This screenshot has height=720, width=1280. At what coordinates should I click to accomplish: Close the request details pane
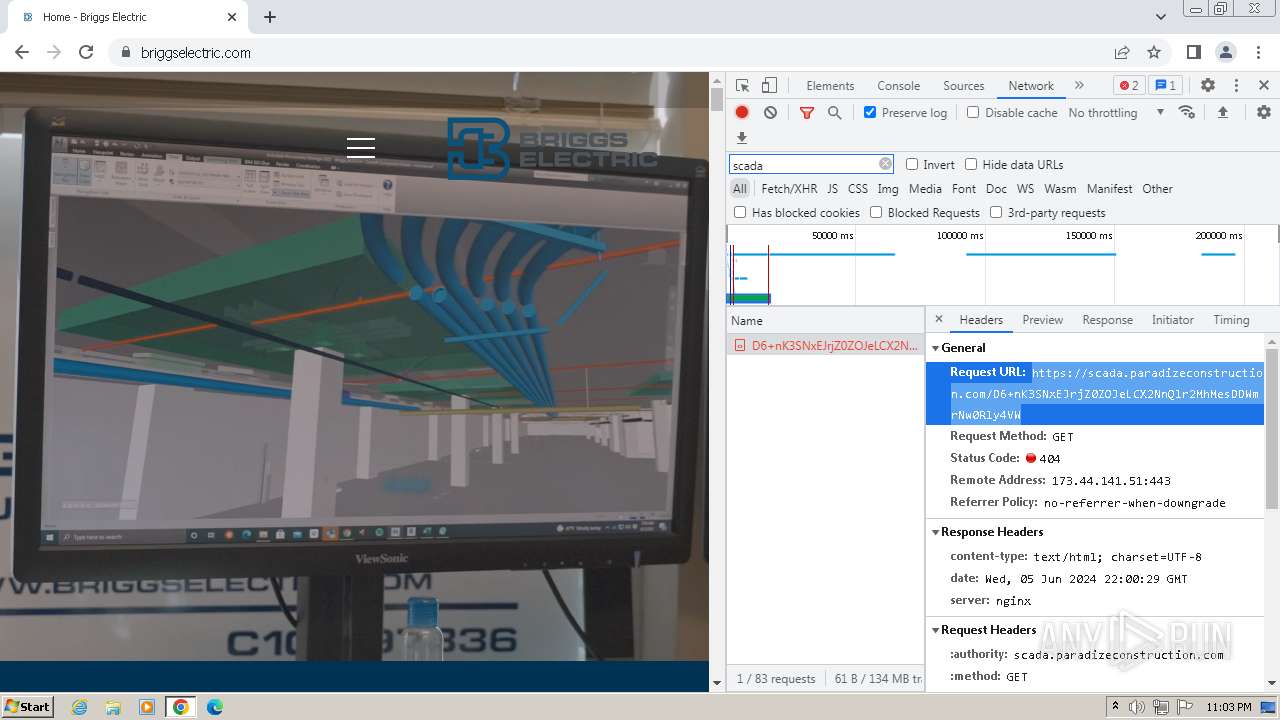[x=938, y=319]
